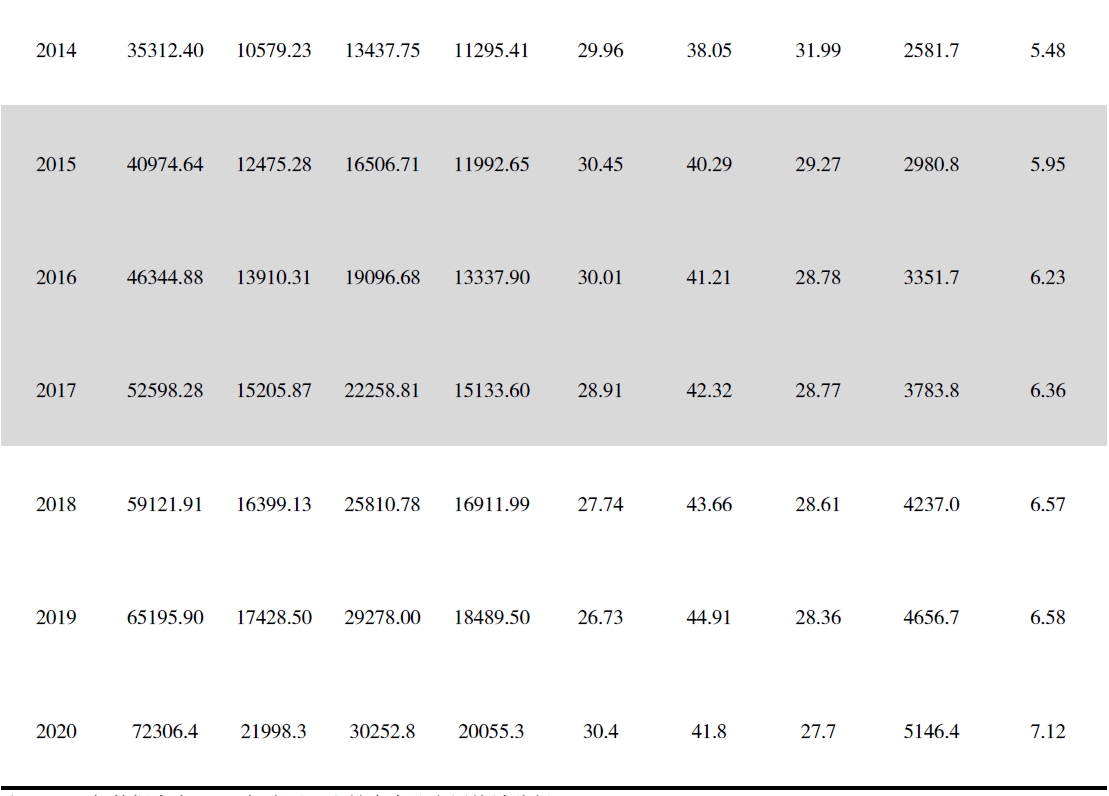Select the value 29278.00
The image size is (1109, 796).
[x=382, y=618]
